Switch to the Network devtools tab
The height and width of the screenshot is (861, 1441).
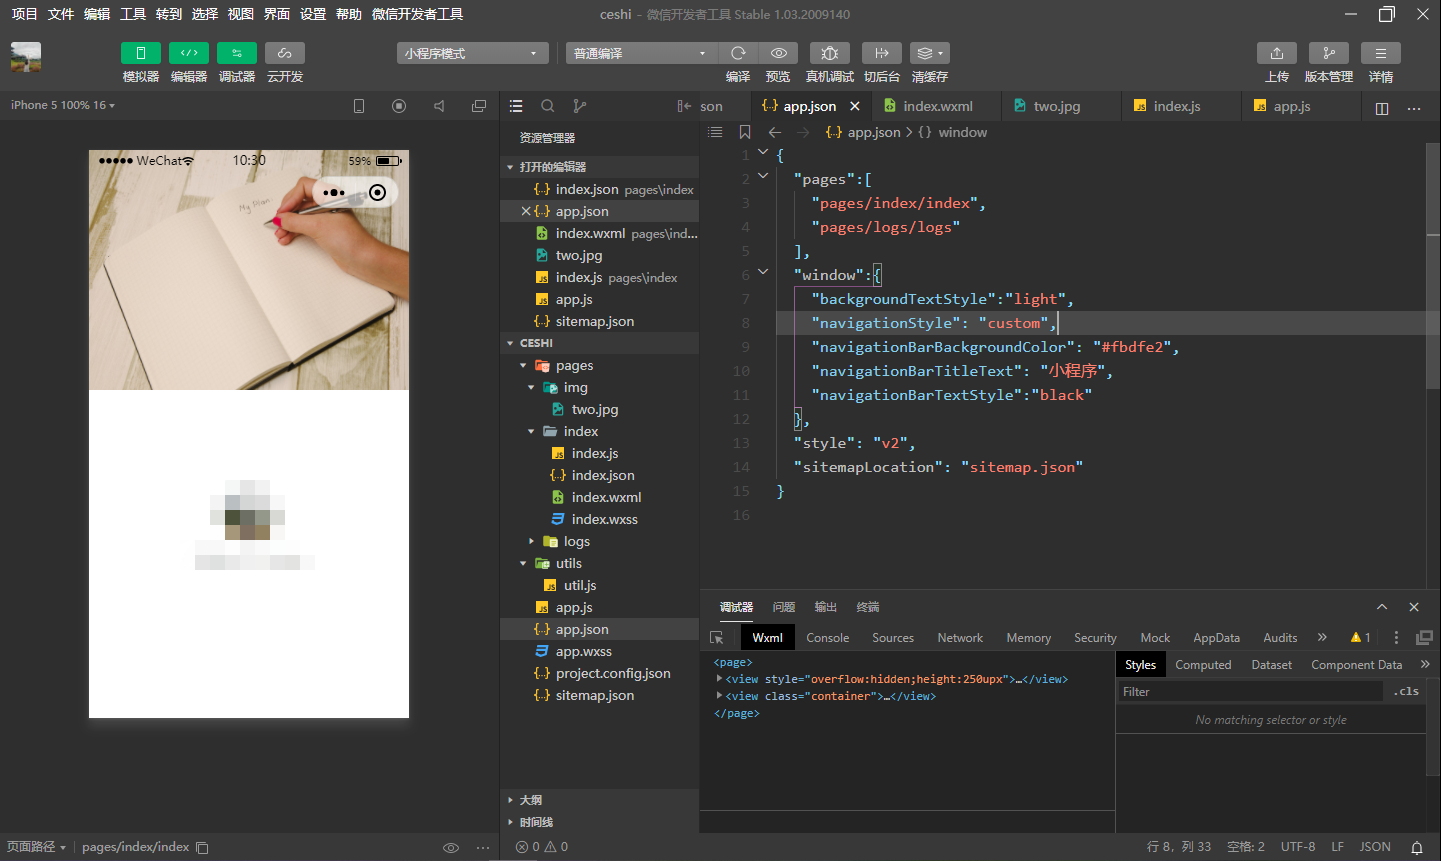click(960, 638)
